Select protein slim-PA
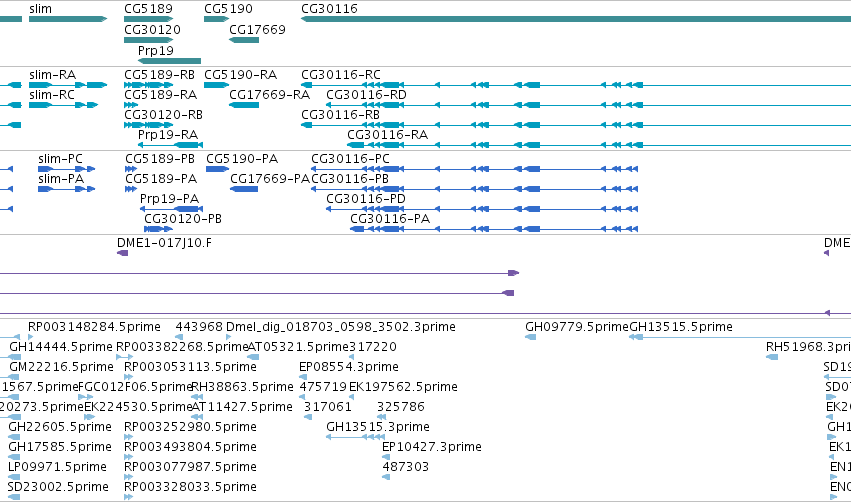The height and width of the screenshot is (502, 851). pos(61,179)
